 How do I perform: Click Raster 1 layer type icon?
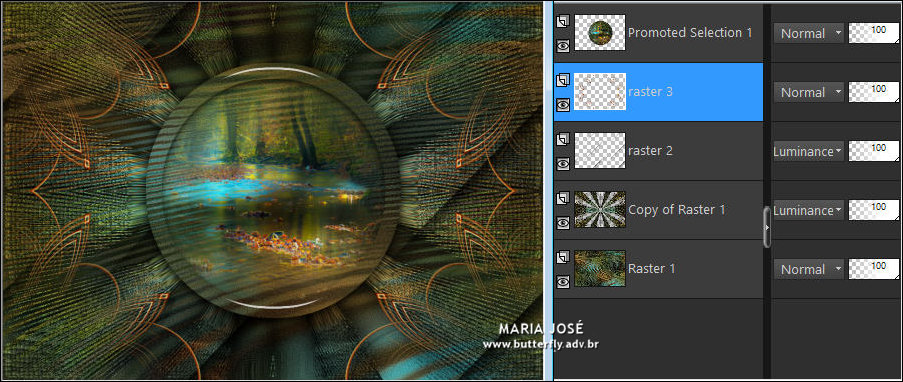563,257
